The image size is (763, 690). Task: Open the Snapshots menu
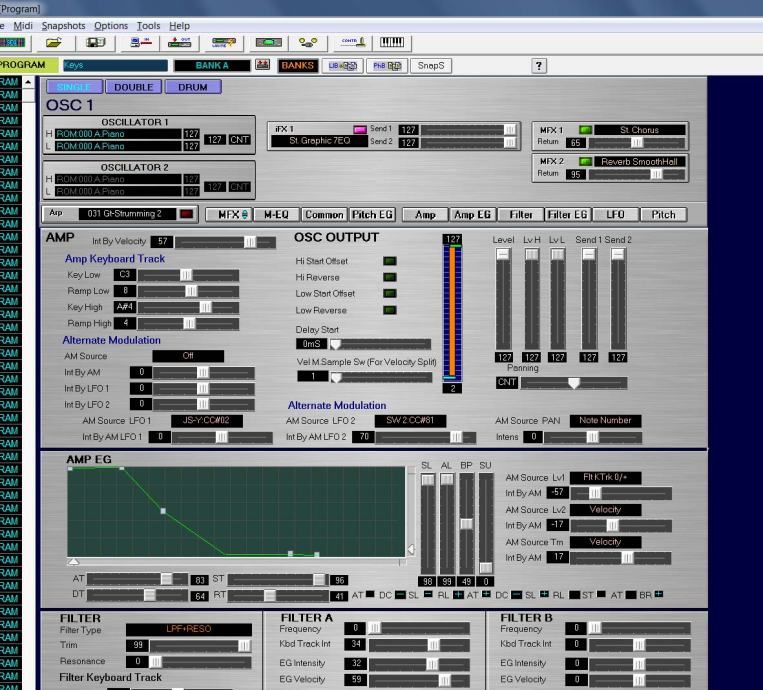(x=65, y=25)
